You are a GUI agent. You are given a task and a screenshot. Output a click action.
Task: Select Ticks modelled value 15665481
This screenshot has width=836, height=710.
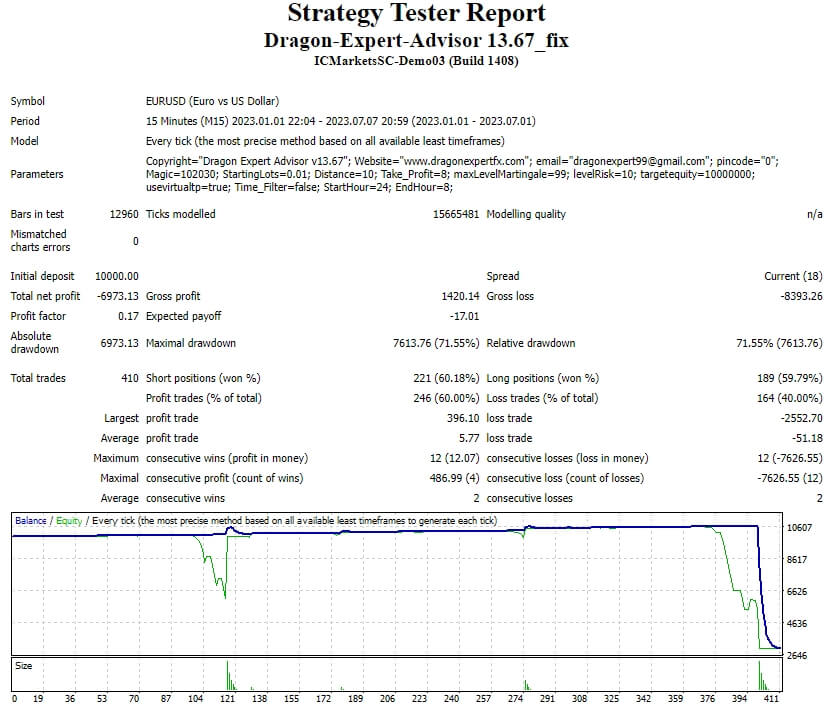[x=456, y=214]
